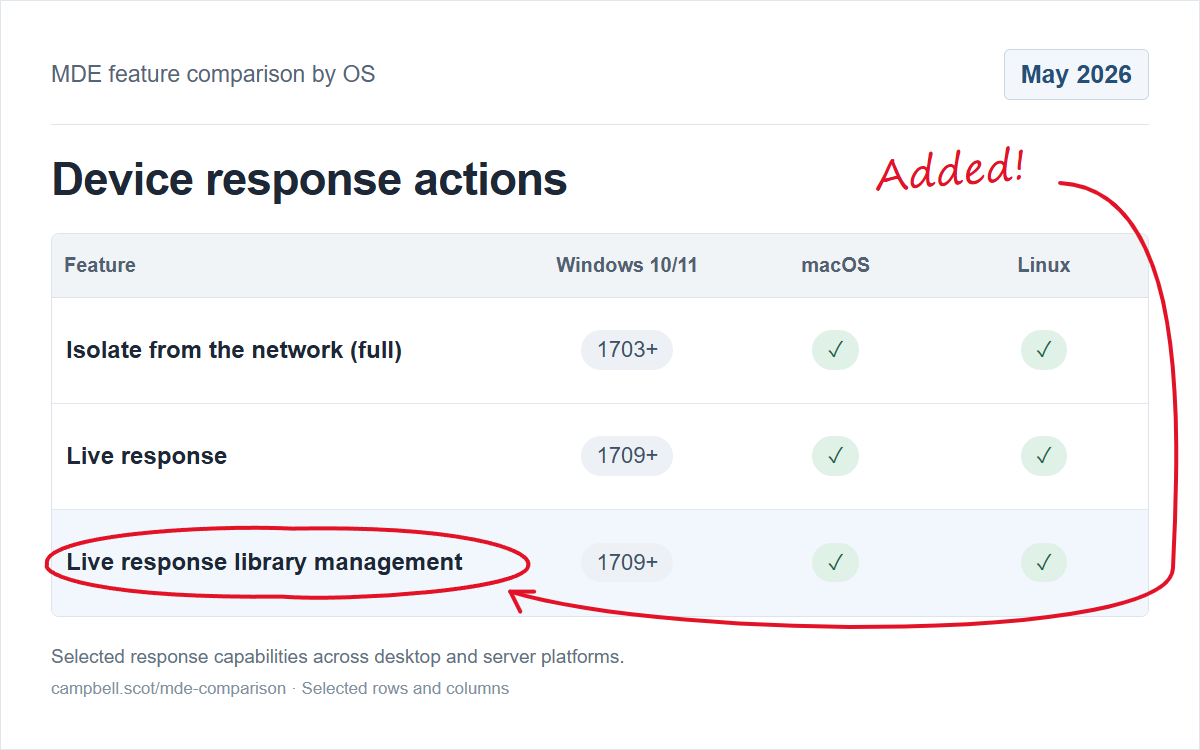Select the Feature column header
This screenshot has height=750, width=1200.
(100, 265)
